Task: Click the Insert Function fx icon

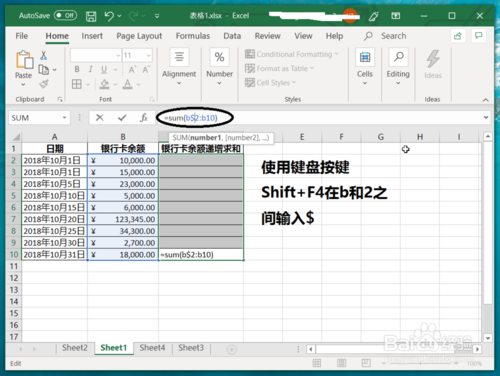Action: coord(144,118)
